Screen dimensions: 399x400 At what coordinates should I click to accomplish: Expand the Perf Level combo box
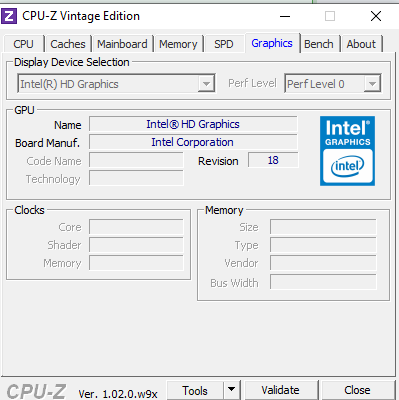tap(333, 84)
